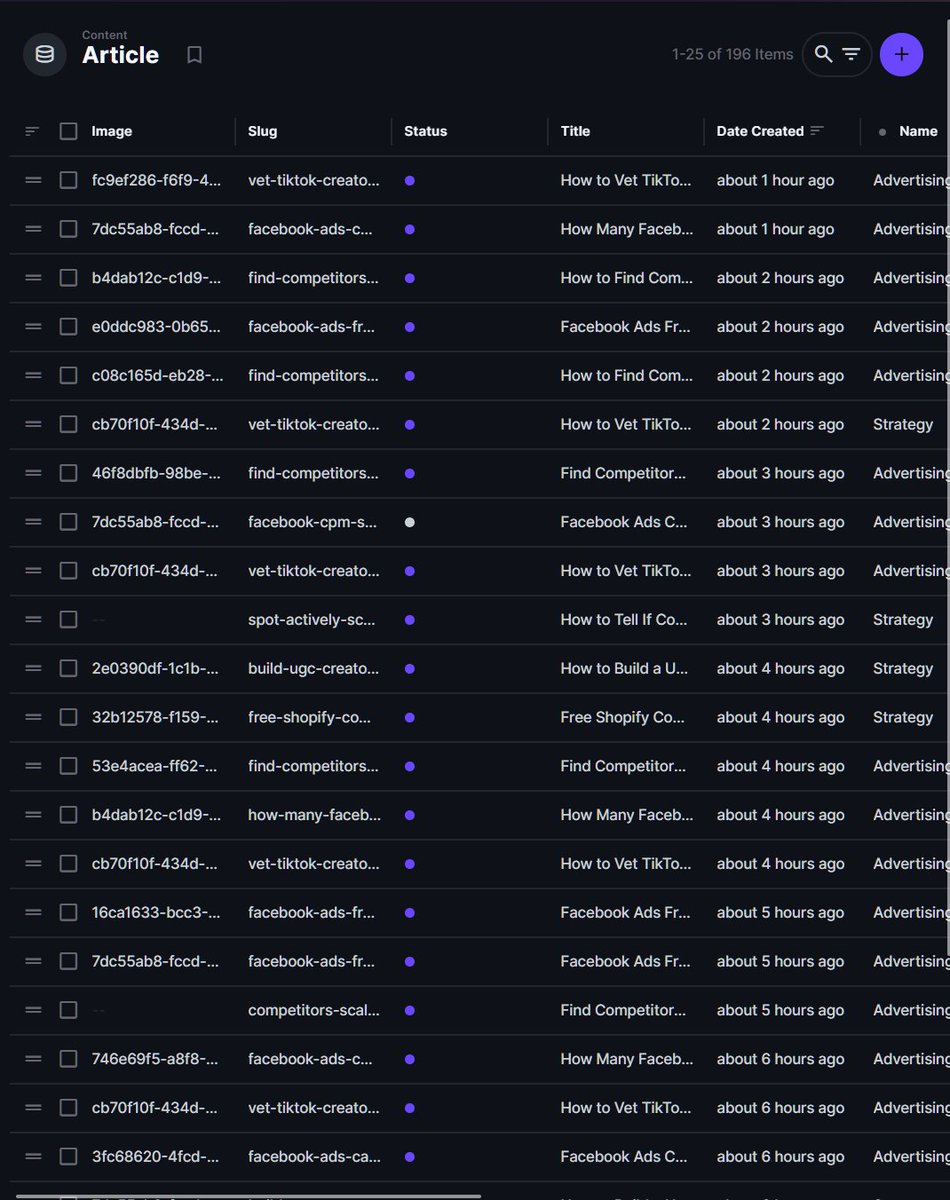Screen dimensions: 950x1200
Task: Click drag handle of 16ca1633 row
Action: [33, 912]
